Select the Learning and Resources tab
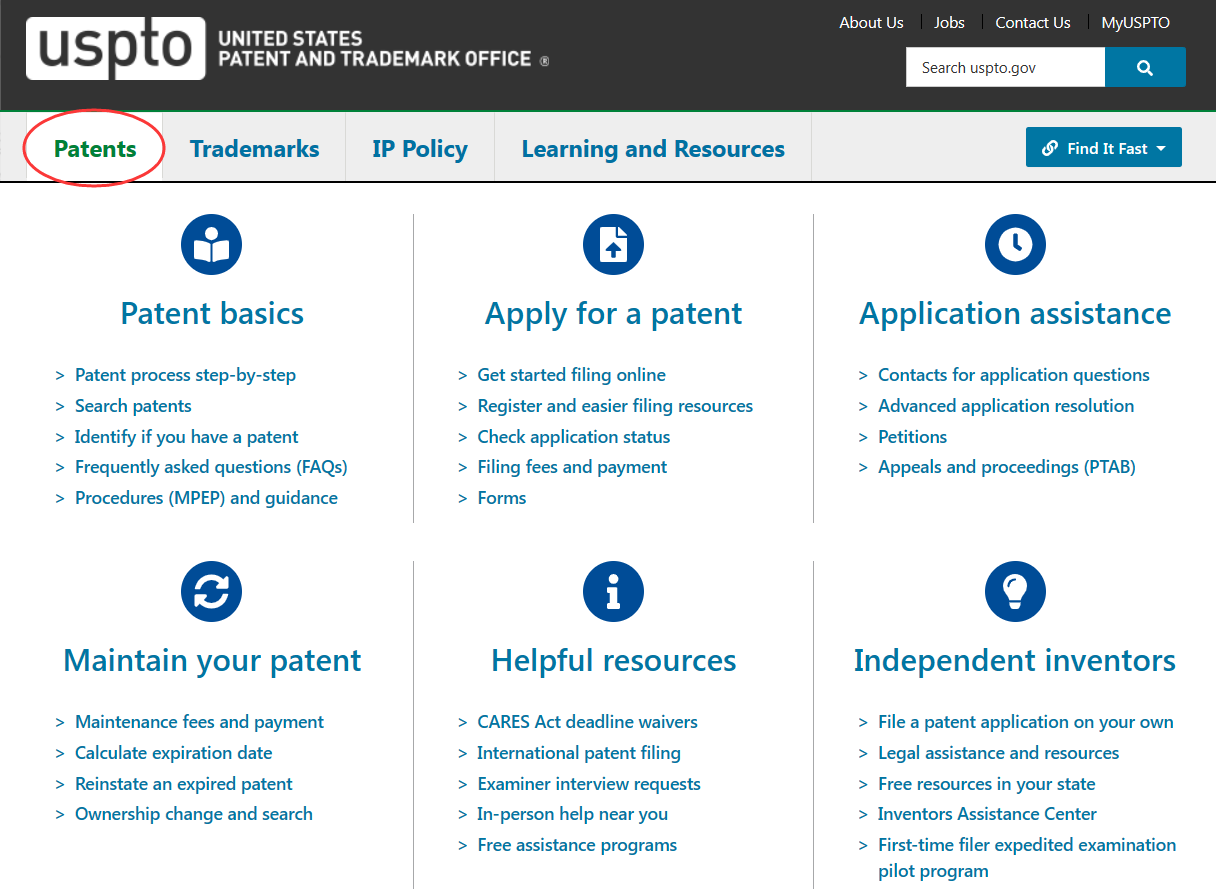This screenshot has height=889, width=1216. [653, 148]
